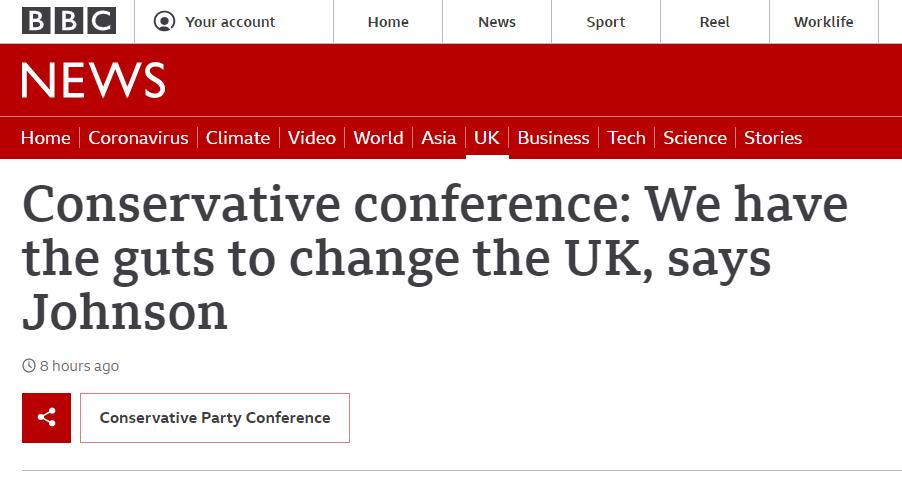Viewport: 902px width, 478px height.
Task: Select Home in red news navigation
Action: [x=45, y=138]
